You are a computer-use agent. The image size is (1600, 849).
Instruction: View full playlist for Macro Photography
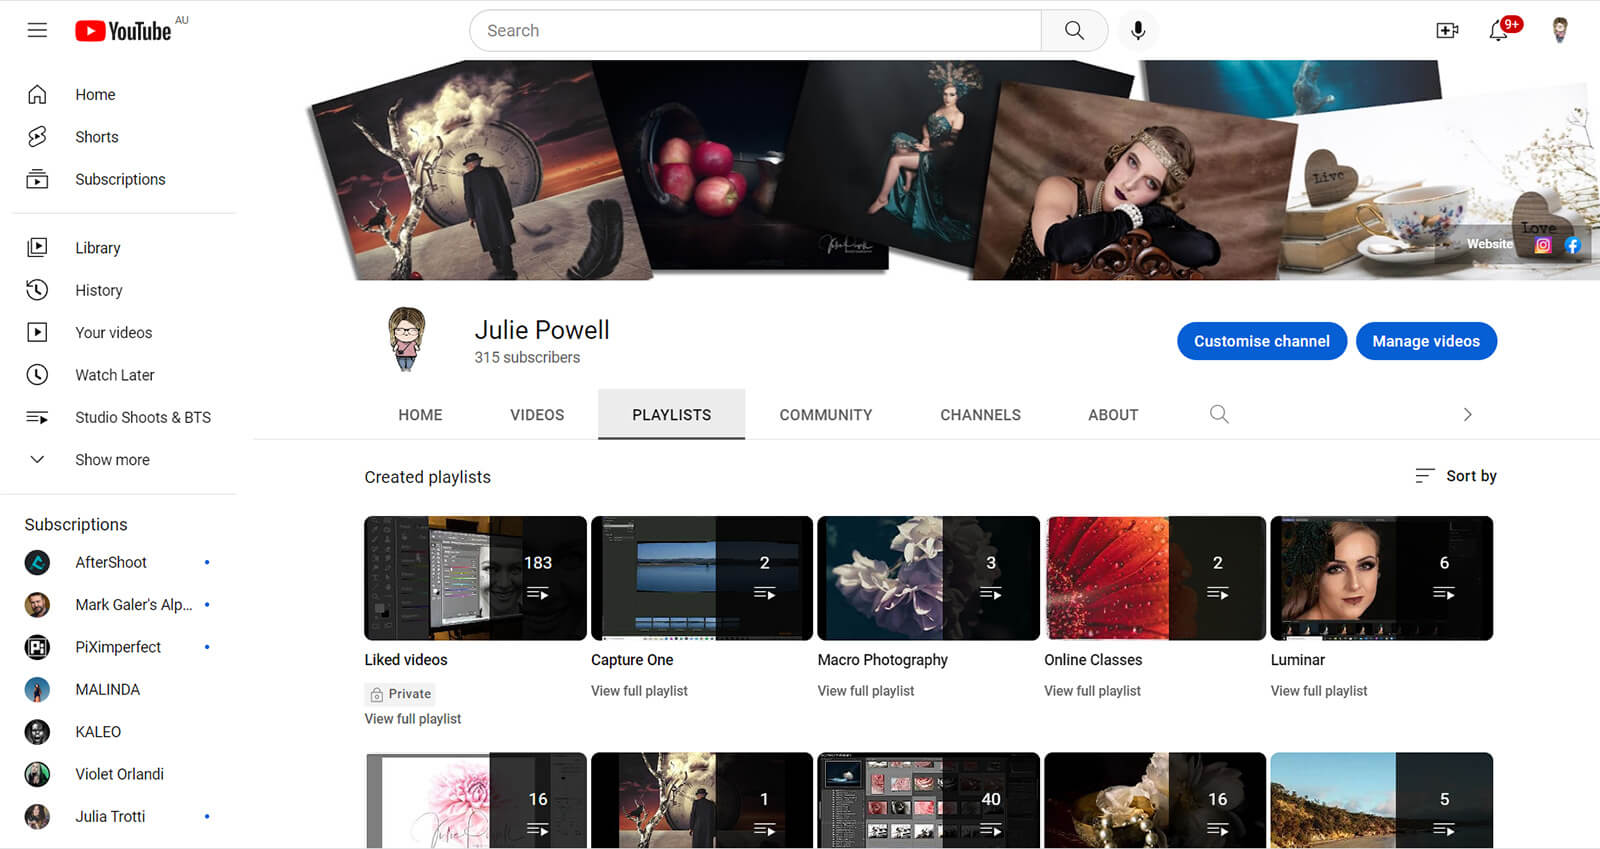[x=865, y=691]
